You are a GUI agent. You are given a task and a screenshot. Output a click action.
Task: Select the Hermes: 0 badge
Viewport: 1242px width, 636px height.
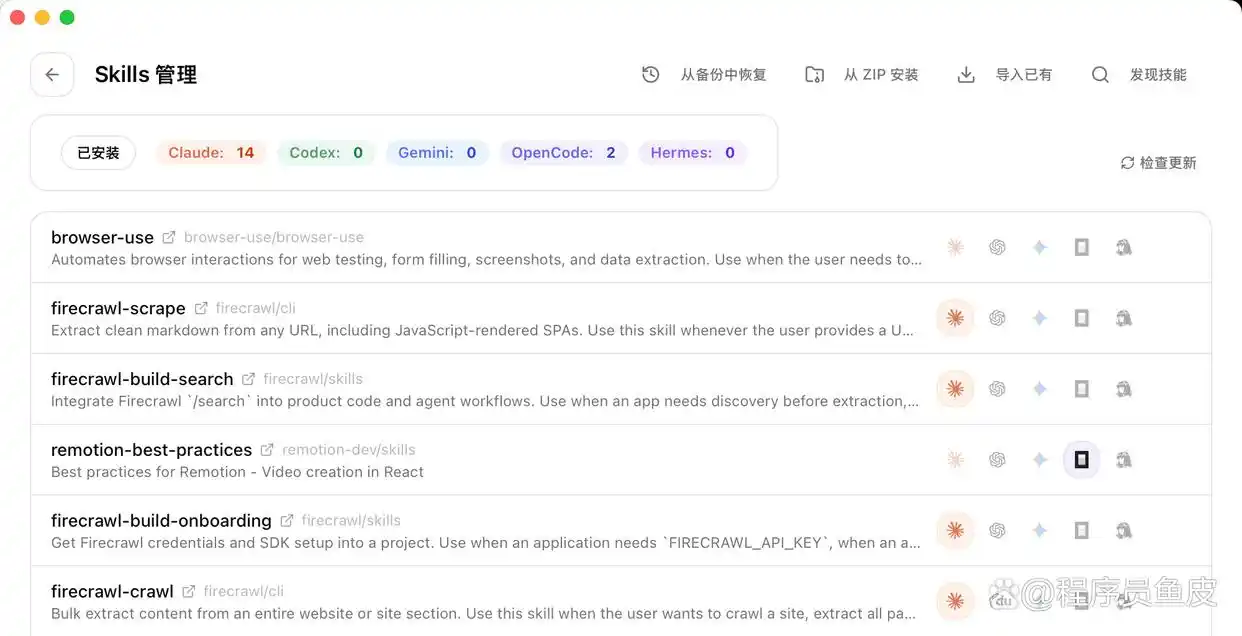(x=692, y=153)
